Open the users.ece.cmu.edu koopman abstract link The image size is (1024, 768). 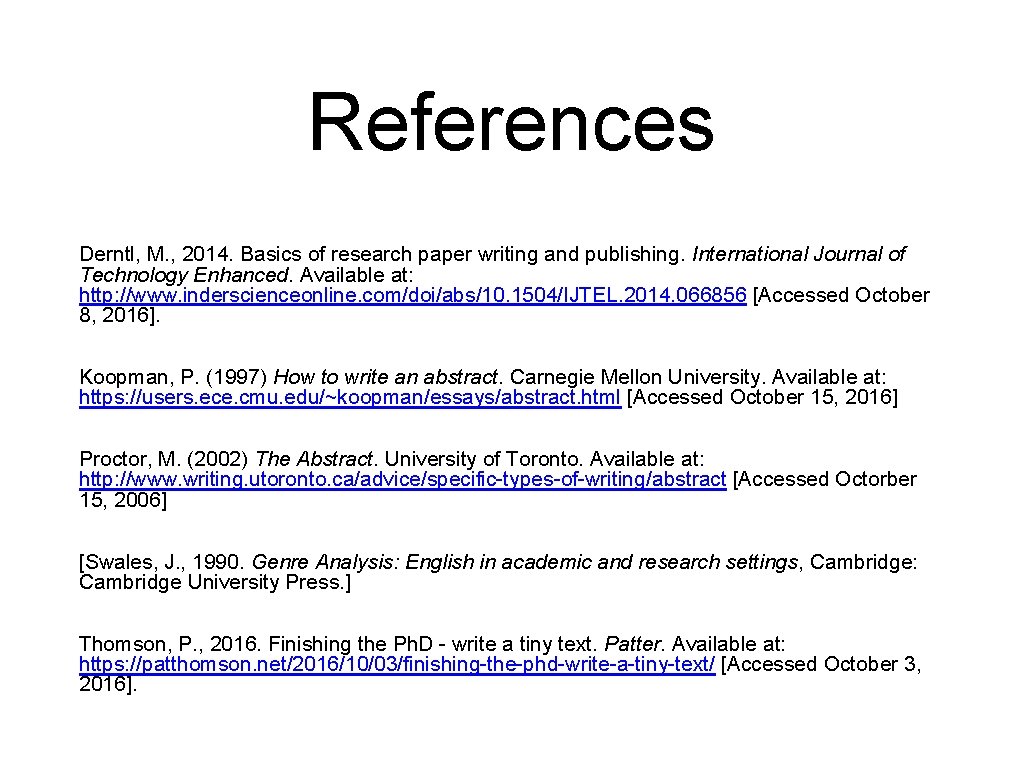350,397
